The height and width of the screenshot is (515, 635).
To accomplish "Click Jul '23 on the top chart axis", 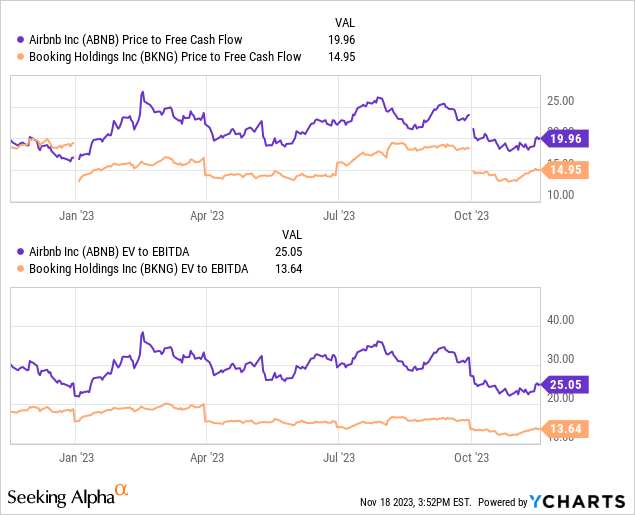I will [x=340, y=214].
